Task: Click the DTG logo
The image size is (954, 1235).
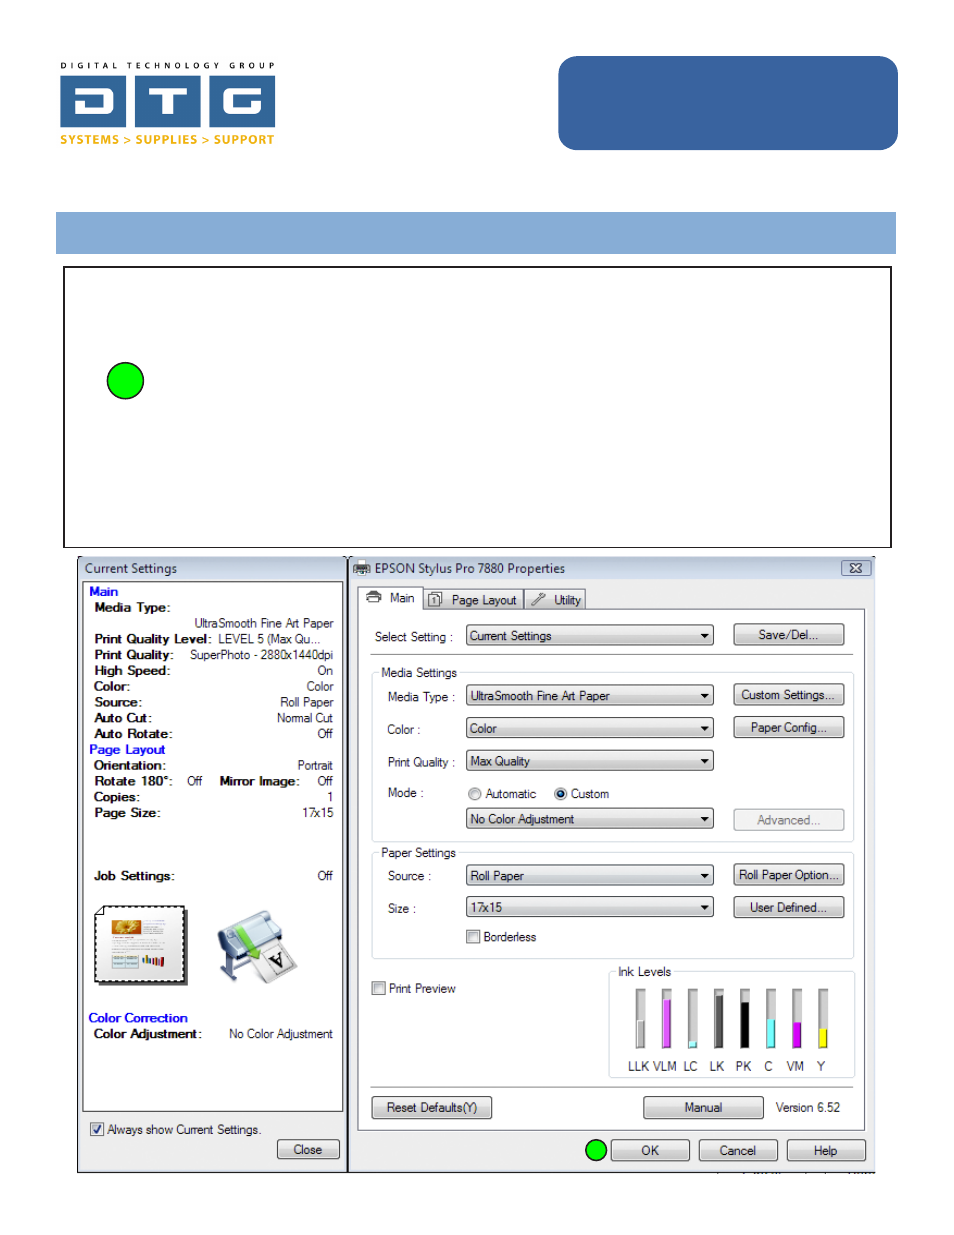Action: point(167,104)
